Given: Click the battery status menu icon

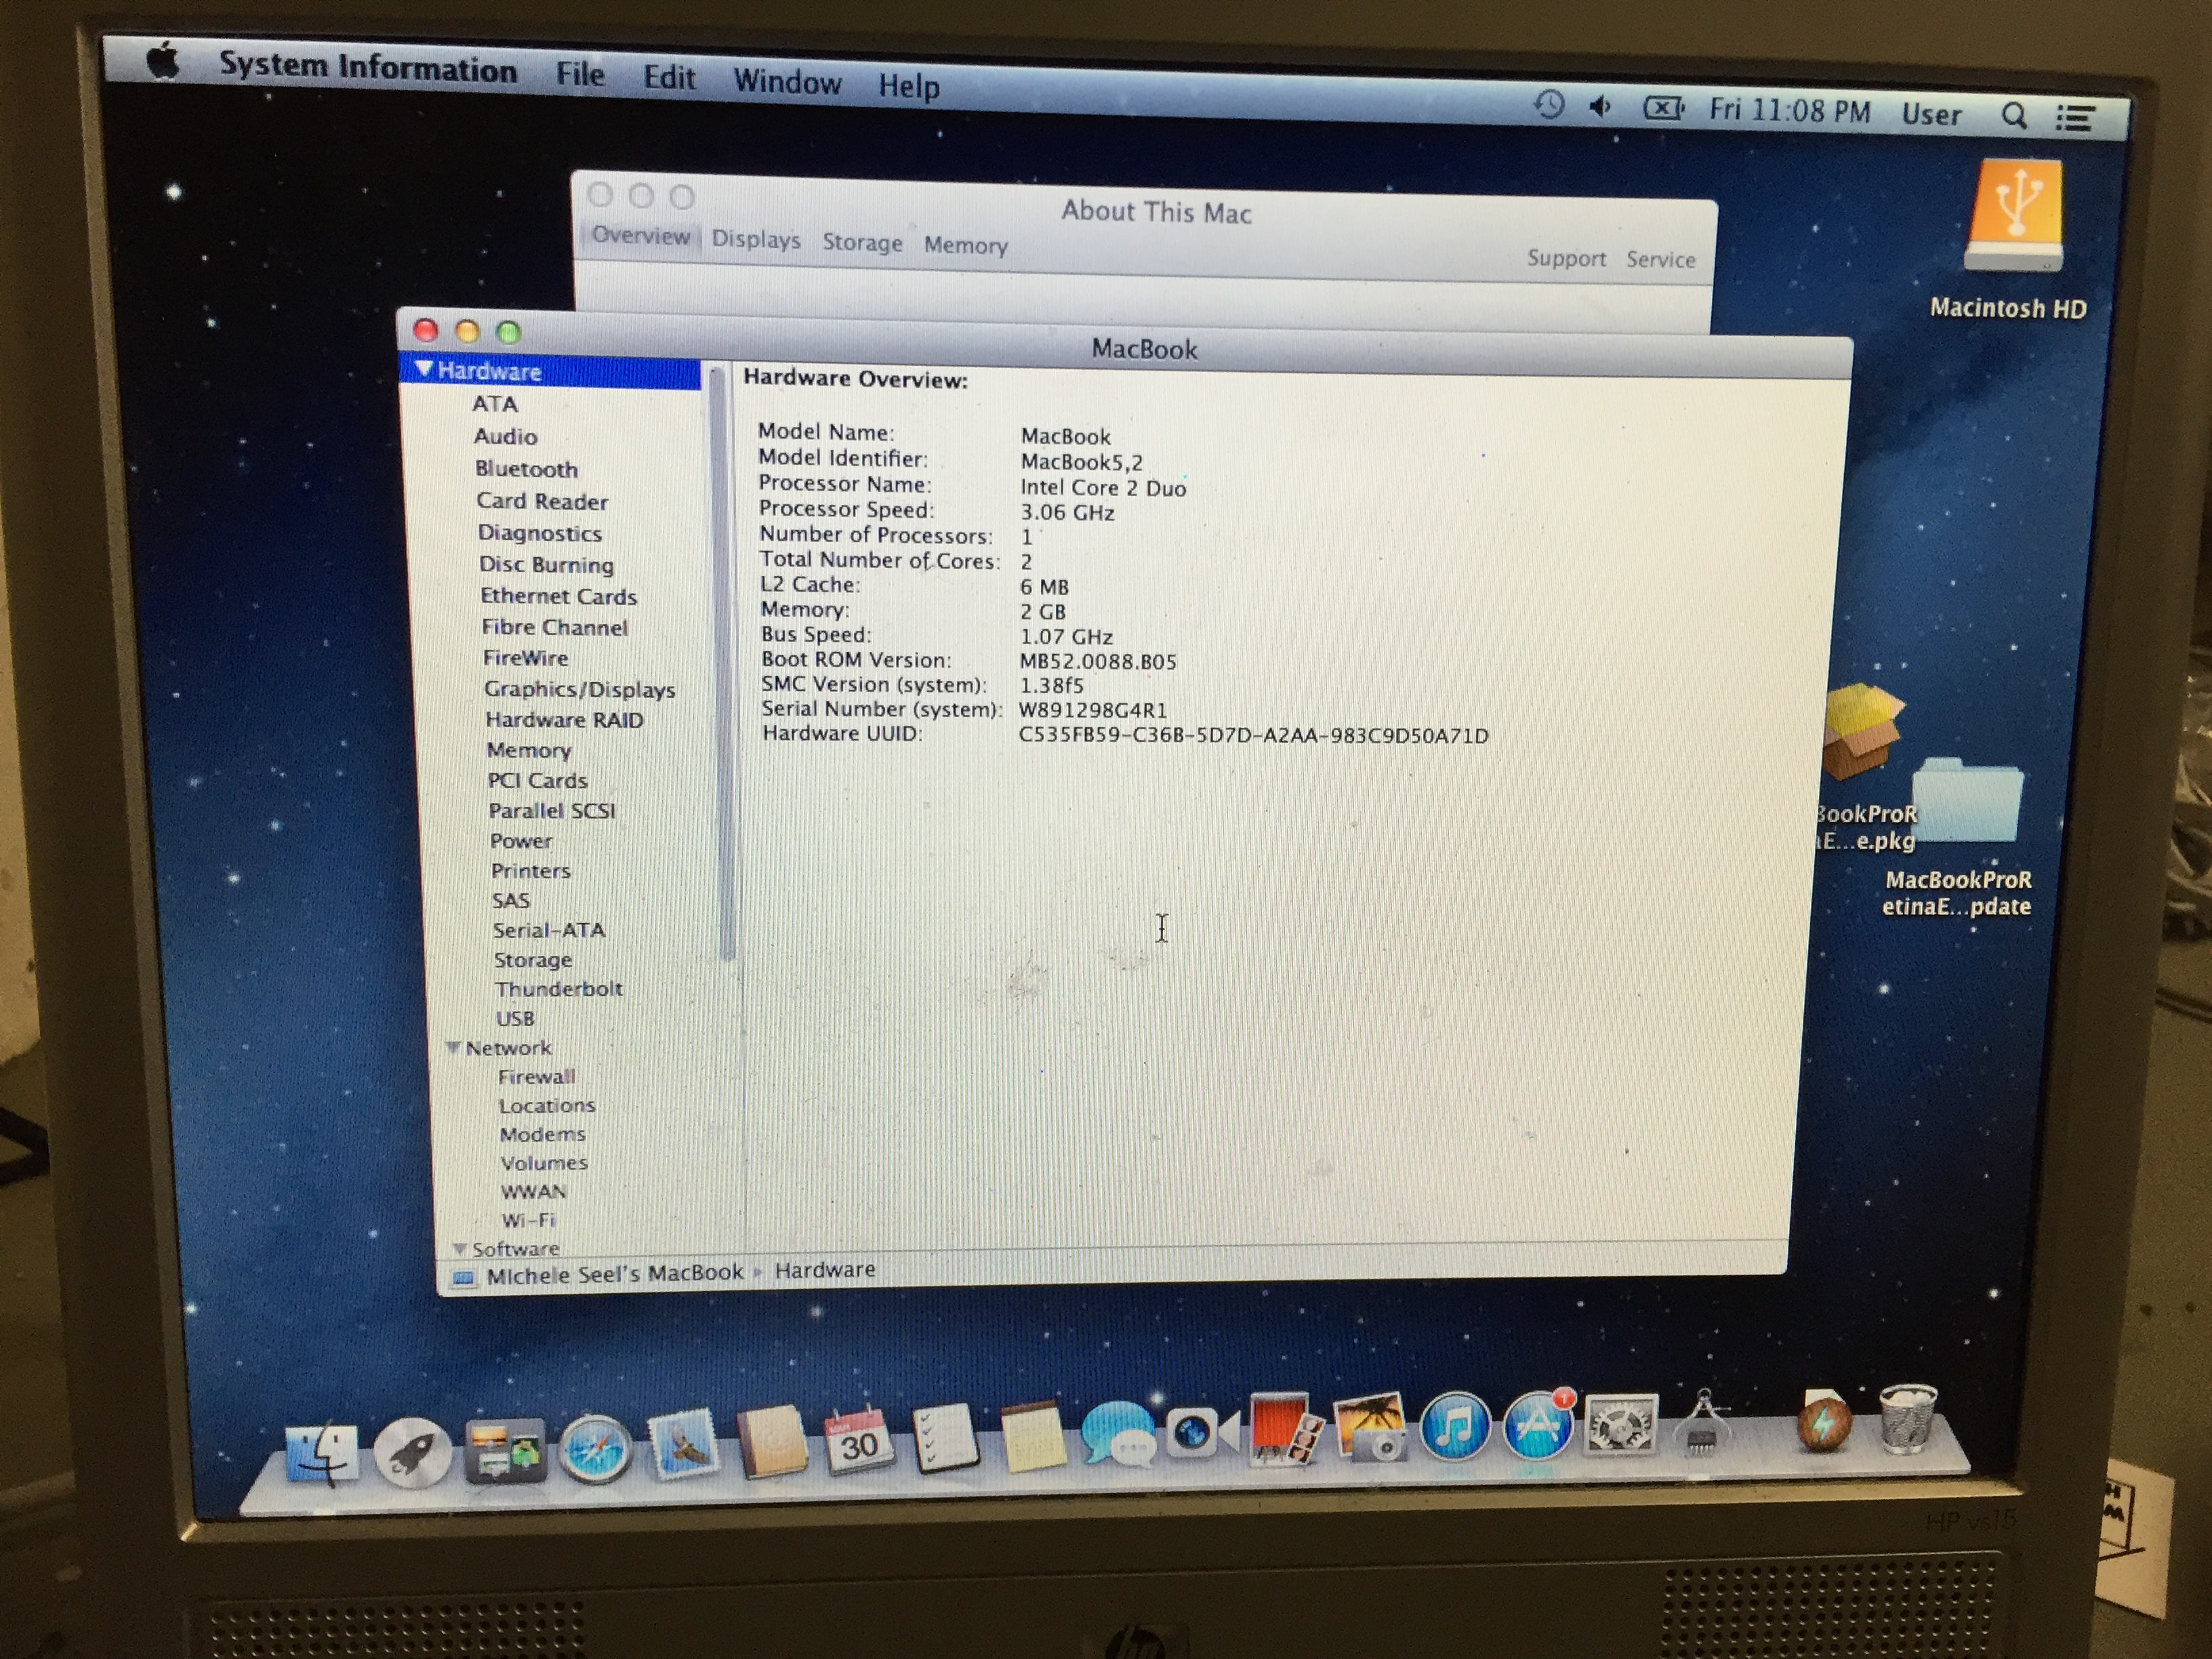Looking at the screenshot, I should 1663,108.
